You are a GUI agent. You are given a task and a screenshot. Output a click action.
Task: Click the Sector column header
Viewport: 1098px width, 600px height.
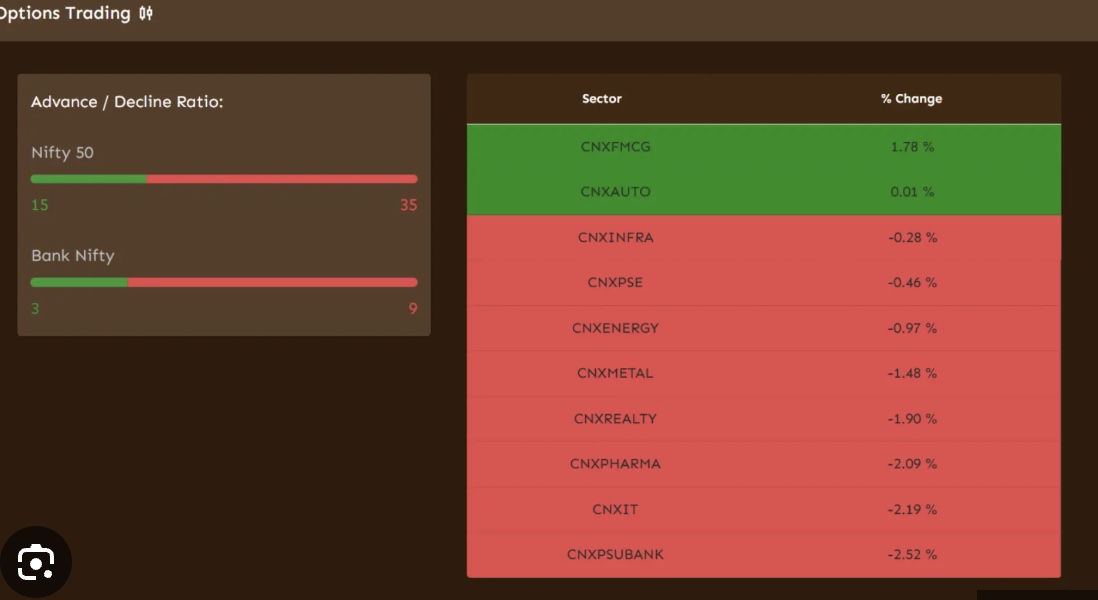click(601, 99)
